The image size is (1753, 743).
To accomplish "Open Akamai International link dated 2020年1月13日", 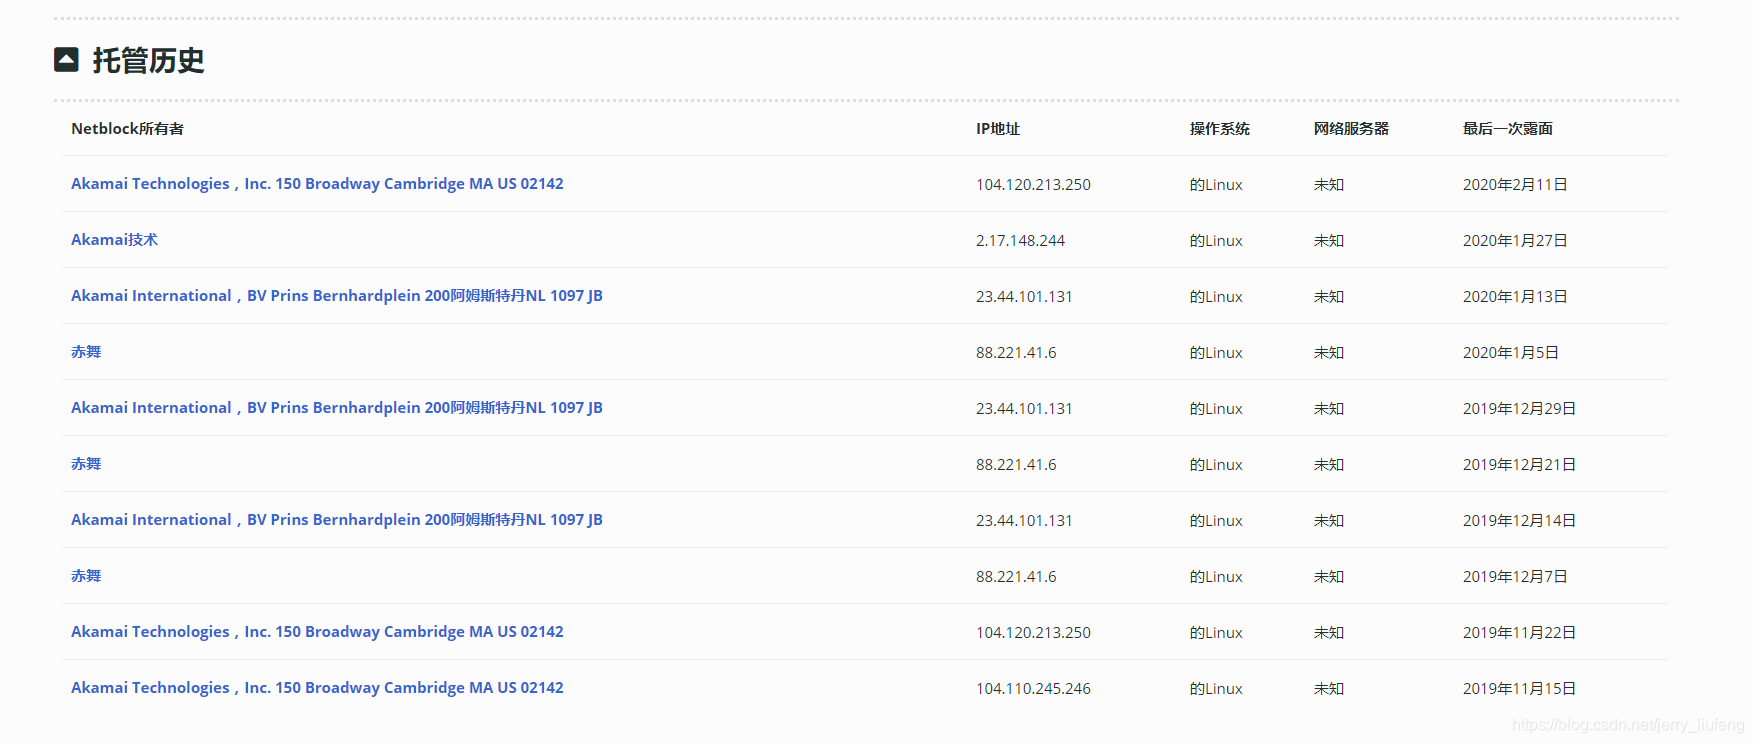I will (x=337, y=296).
